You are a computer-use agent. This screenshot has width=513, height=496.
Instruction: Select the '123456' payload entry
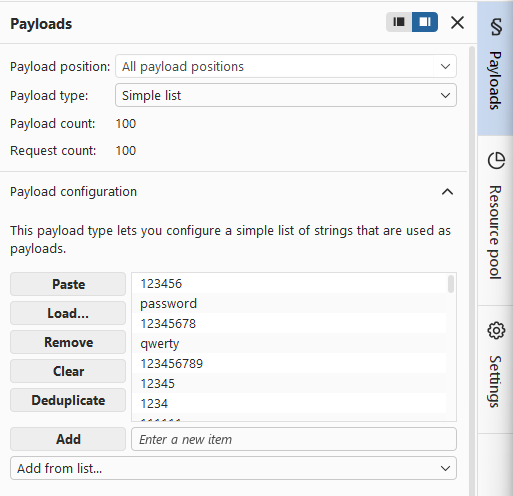(289, 284)
